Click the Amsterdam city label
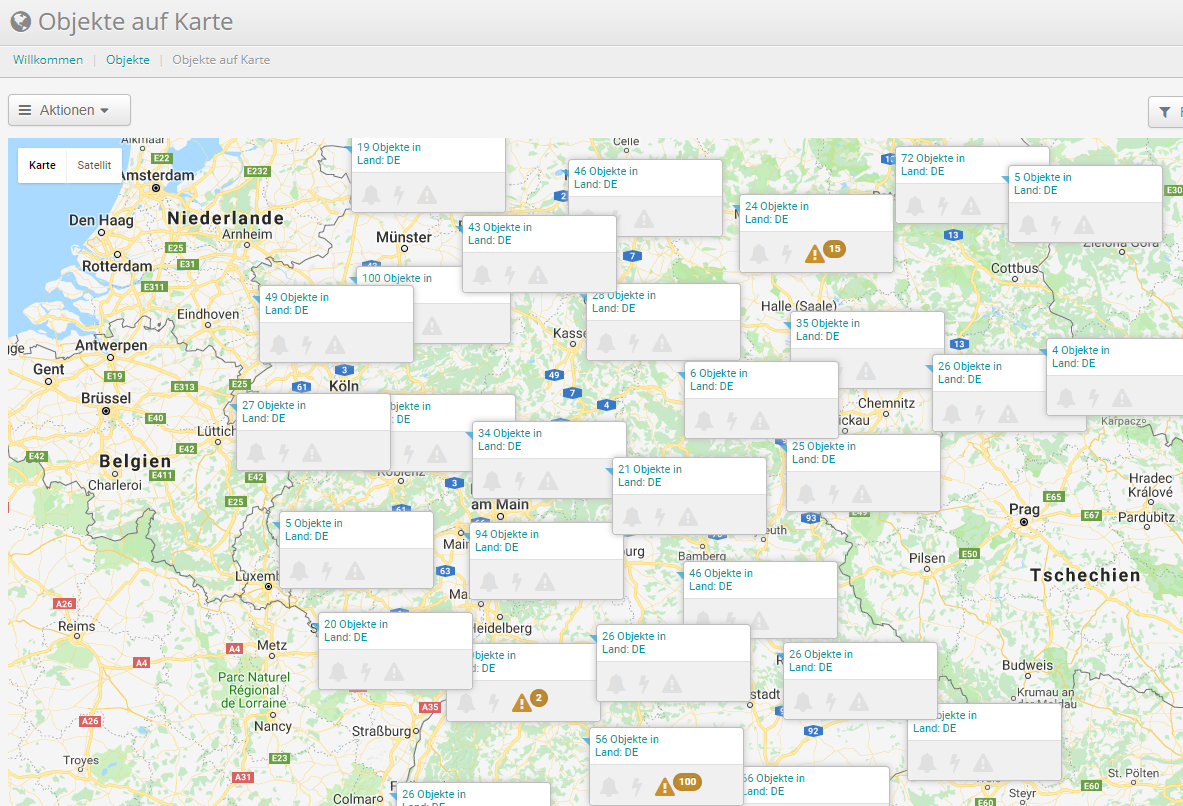 pos(160,175)
